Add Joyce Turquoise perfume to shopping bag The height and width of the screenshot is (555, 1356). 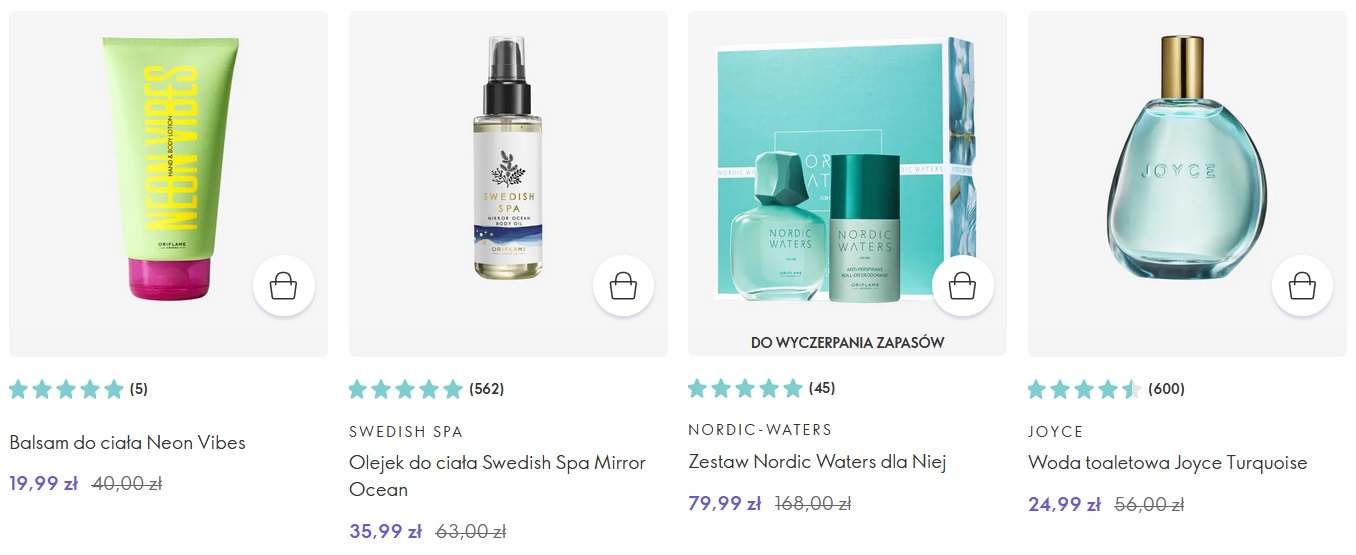1302,286
